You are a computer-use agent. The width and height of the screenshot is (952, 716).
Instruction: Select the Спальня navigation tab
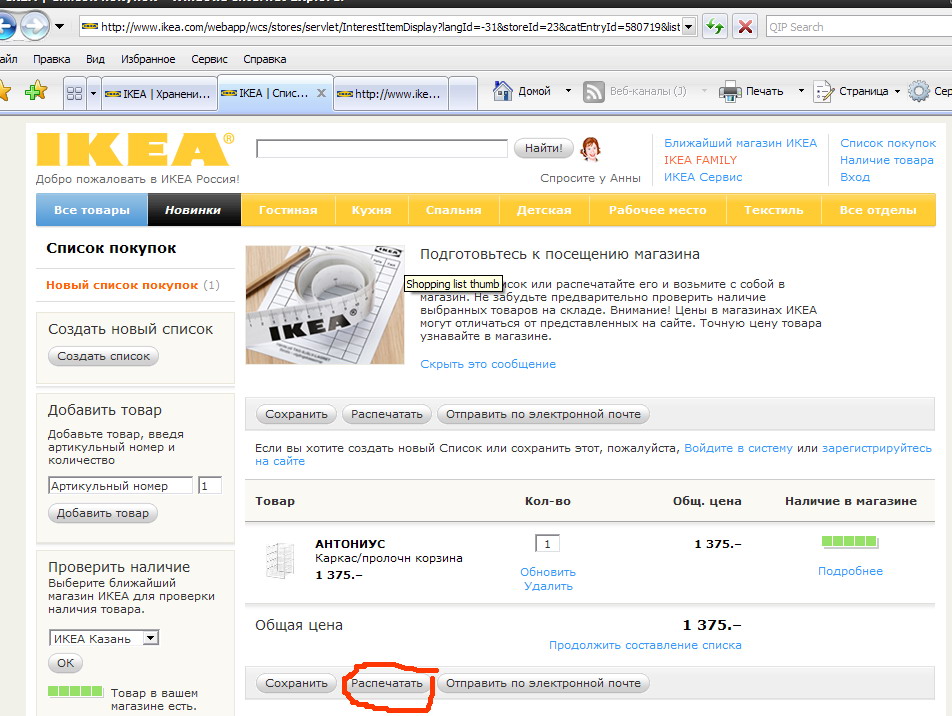click(x=454, y=210)
